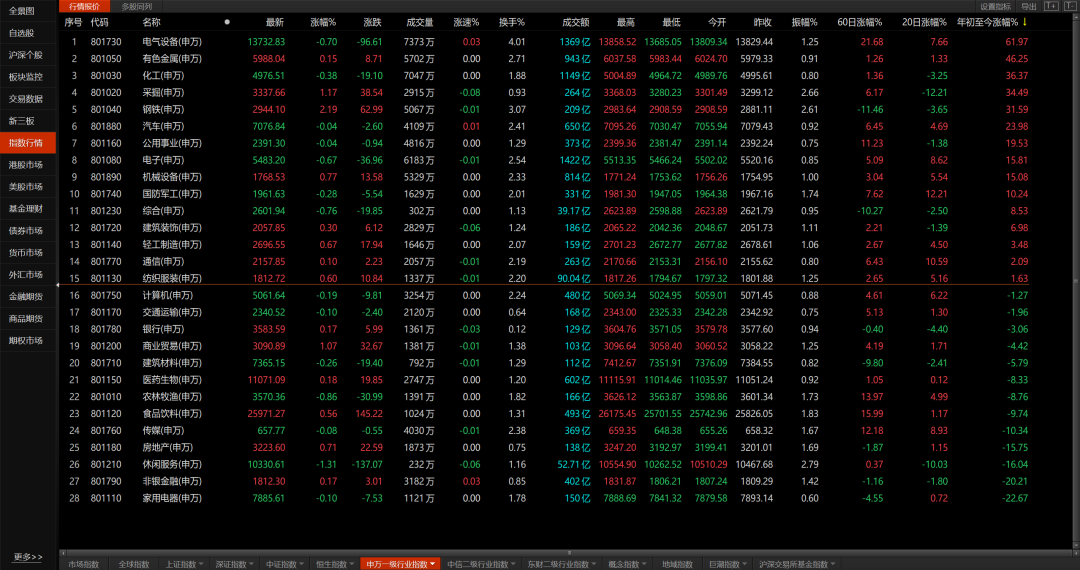Open 自选股 in the left sidebar

coord(28,33)
